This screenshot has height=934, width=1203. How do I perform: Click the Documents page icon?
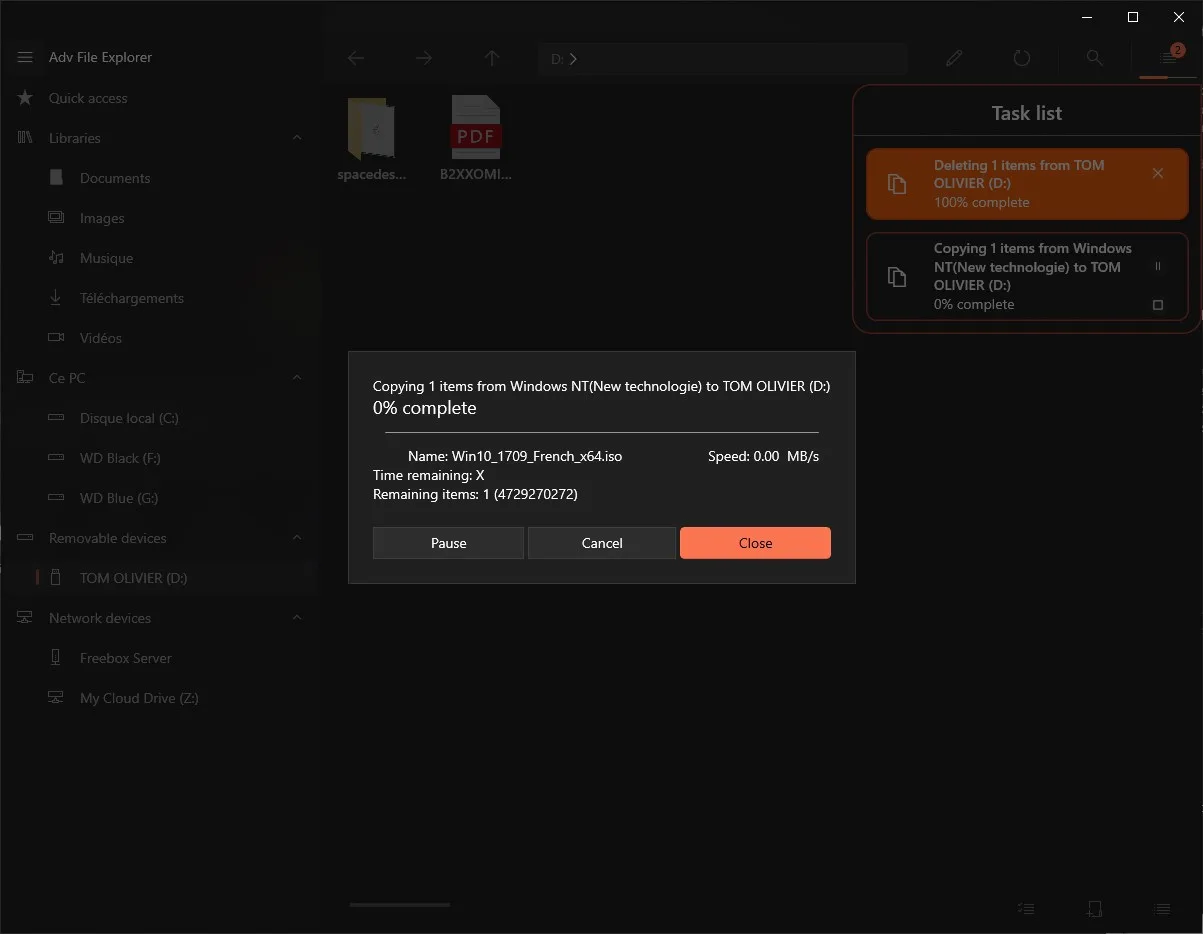click(57, 178)
